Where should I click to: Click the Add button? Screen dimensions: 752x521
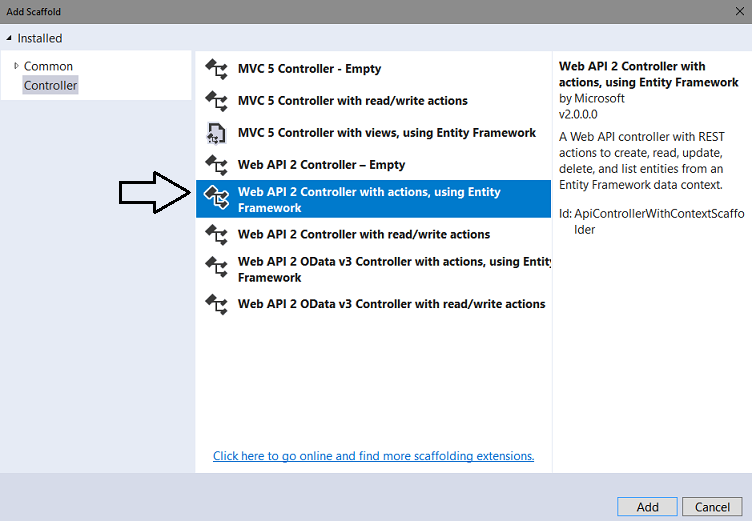pyautogui.click(x=647, y=507)
